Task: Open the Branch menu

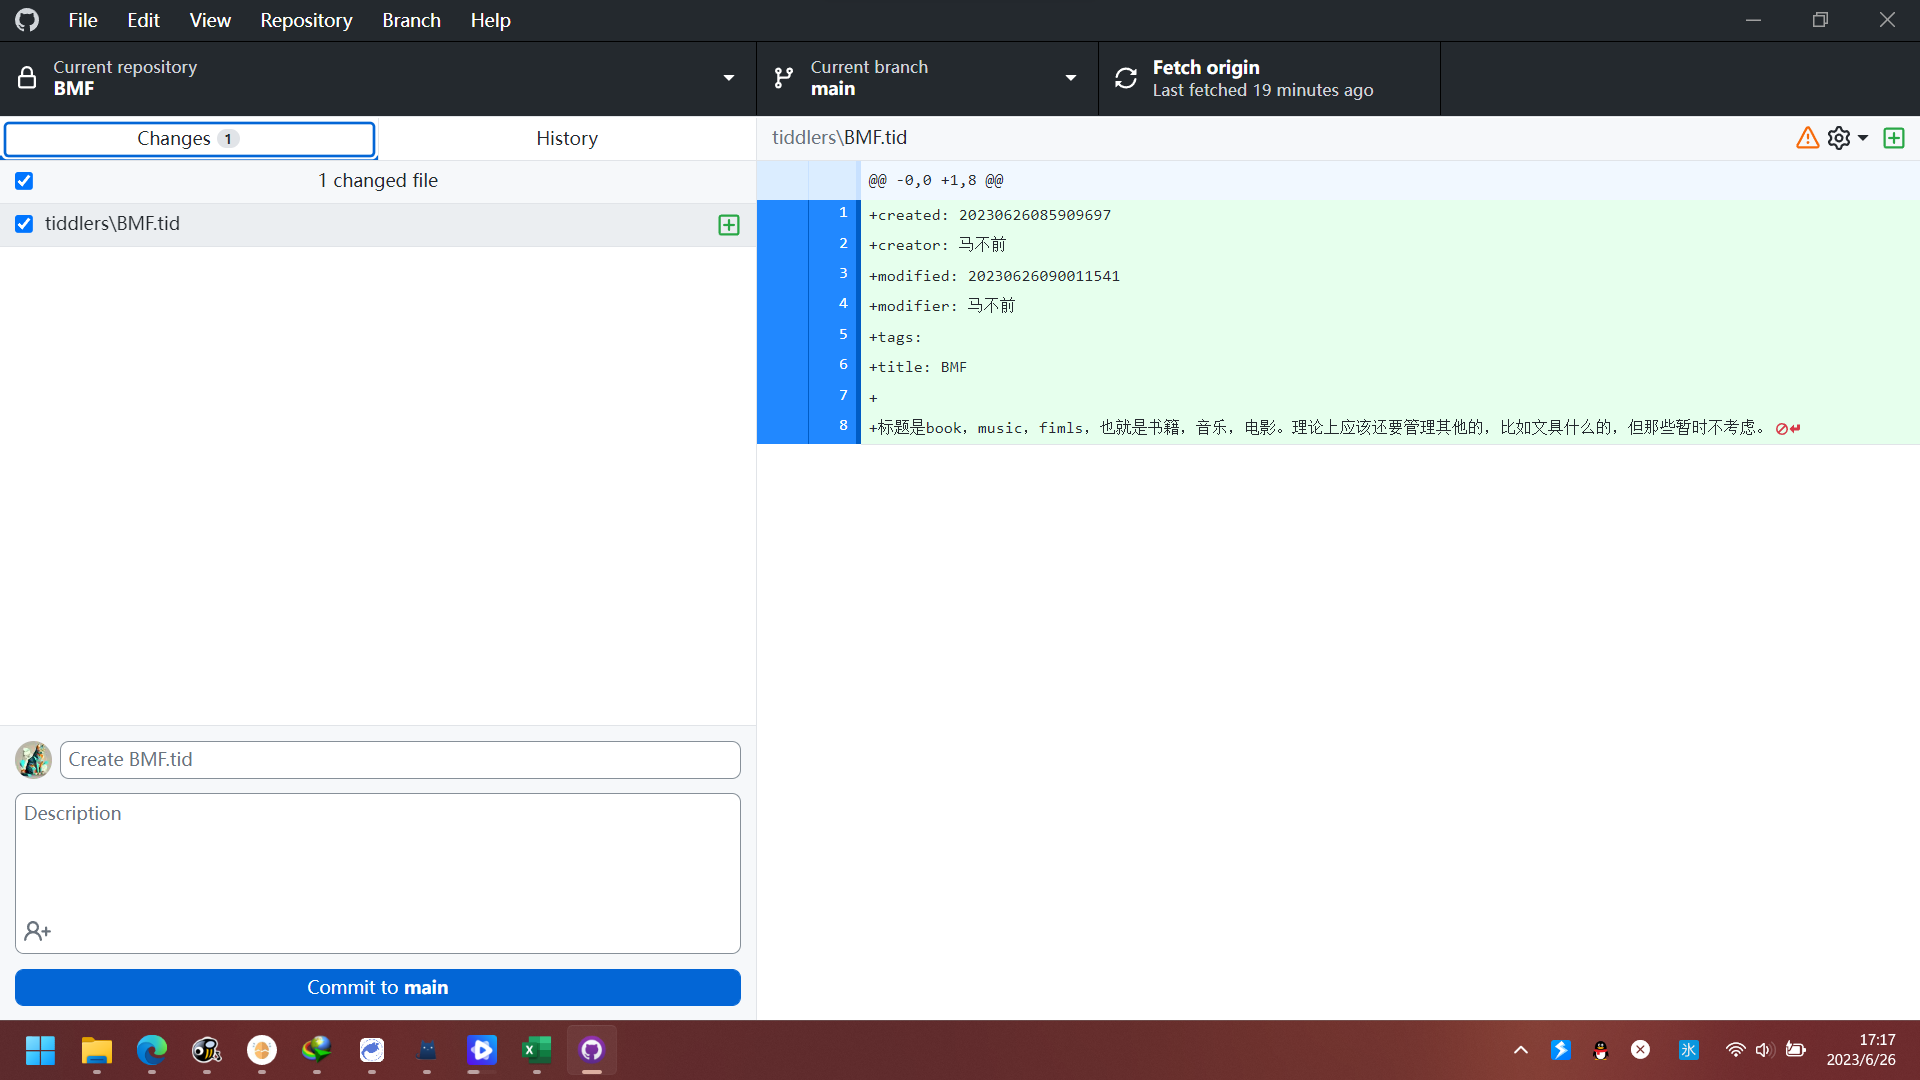Action: coord(411,19)
